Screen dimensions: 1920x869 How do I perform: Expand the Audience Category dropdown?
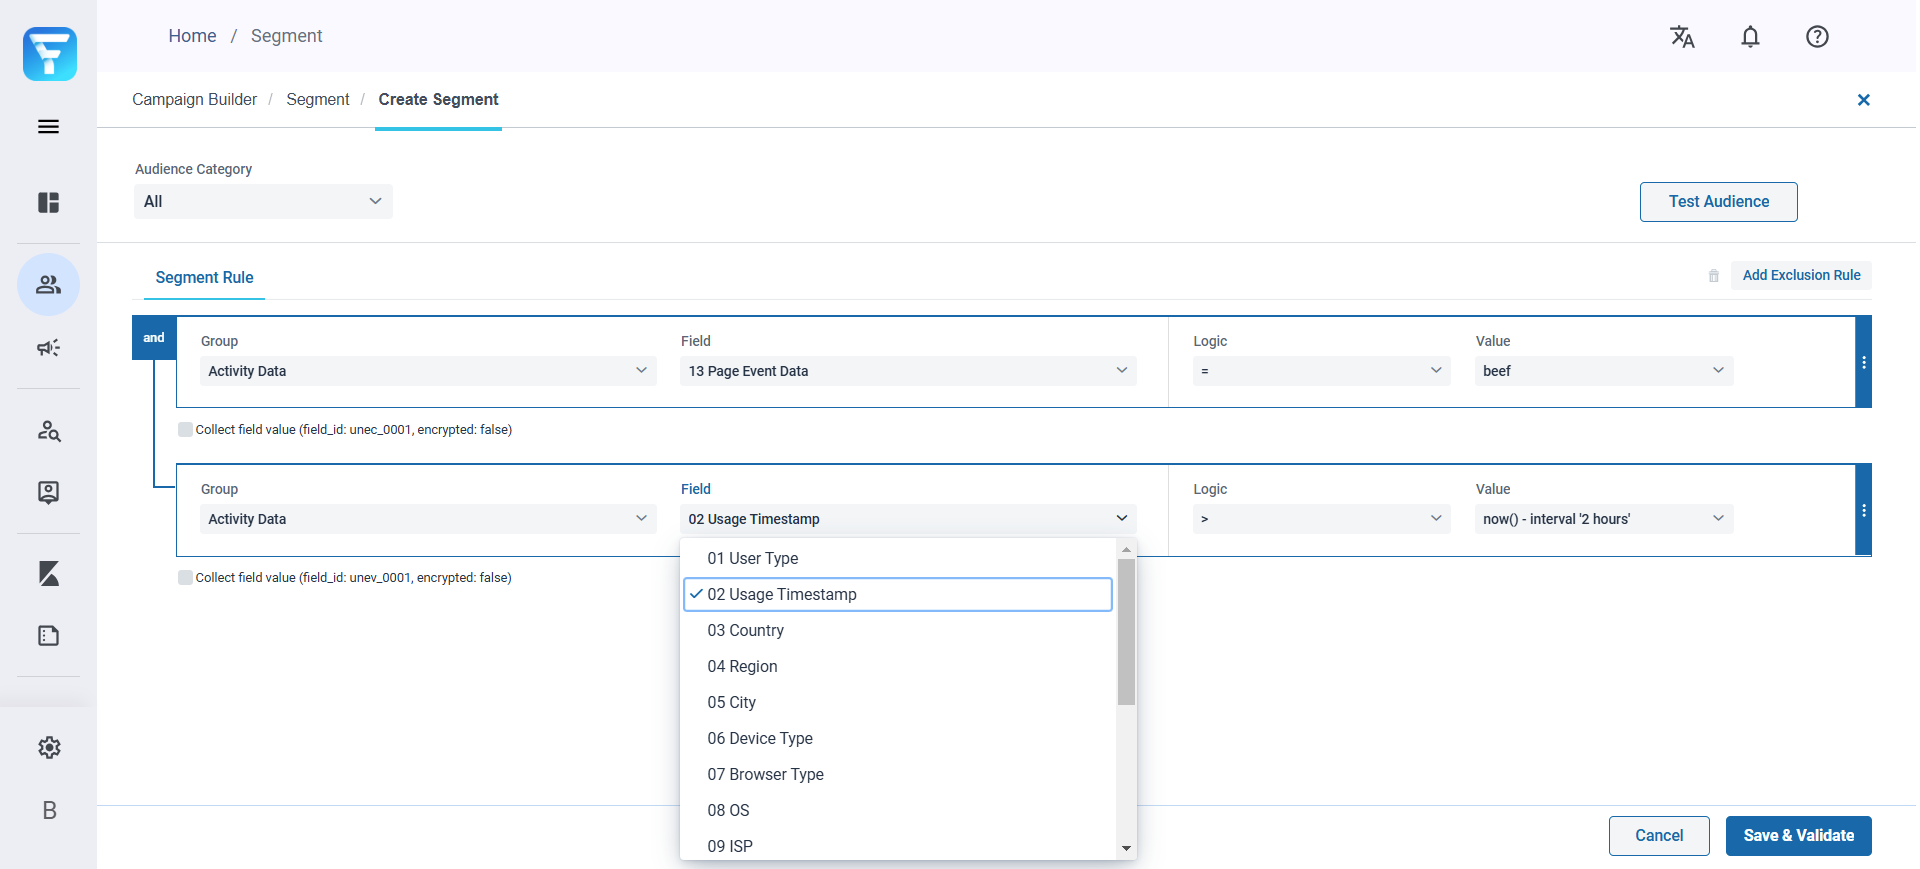coord(263,202)
